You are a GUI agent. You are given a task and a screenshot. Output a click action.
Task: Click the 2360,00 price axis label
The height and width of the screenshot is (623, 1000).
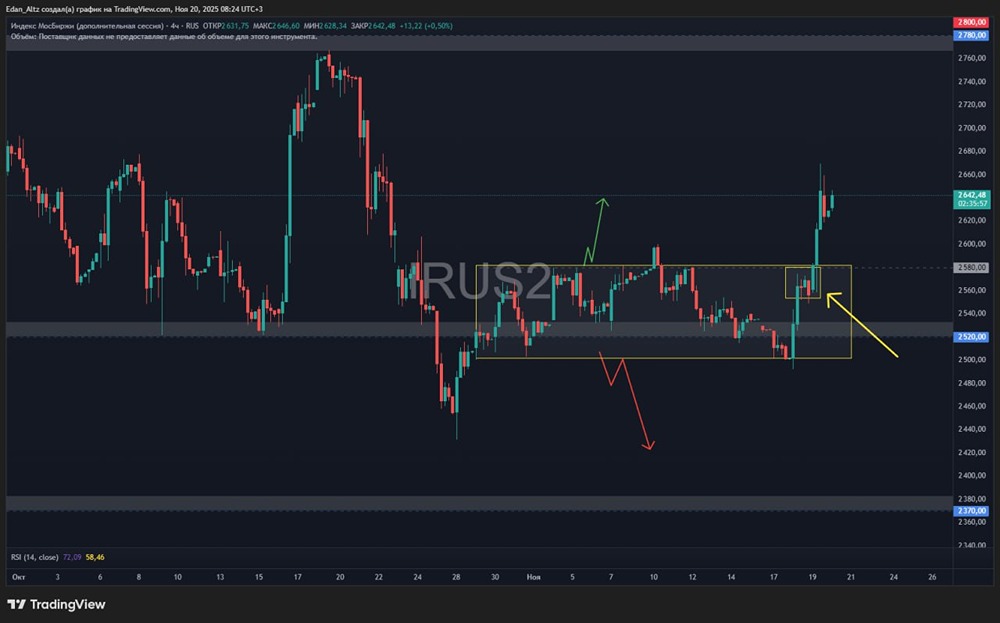972,522
